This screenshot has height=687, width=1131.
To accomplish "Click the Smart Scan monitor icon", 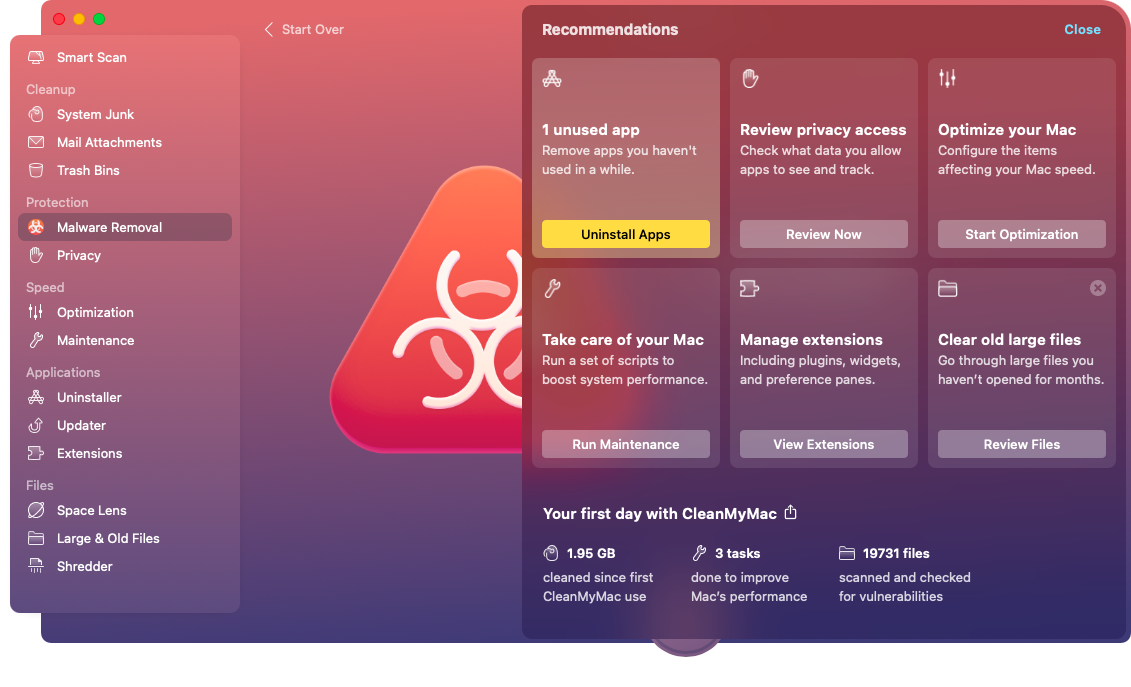I will pos(35,57).
